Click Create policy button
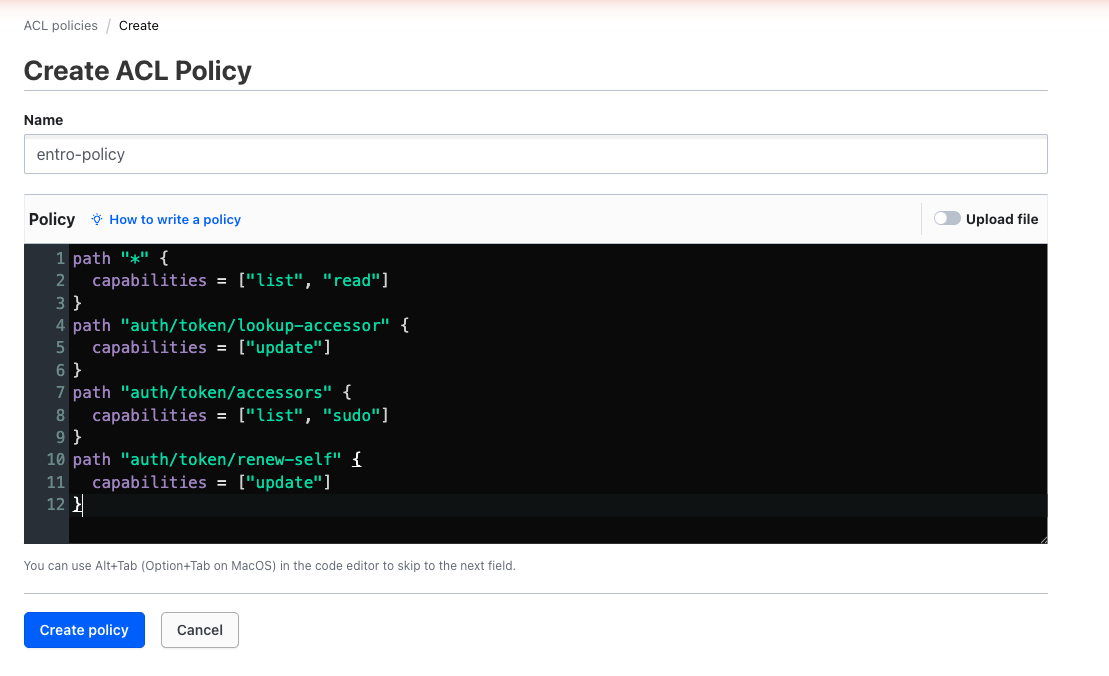1109x676 pixels. 84,630
